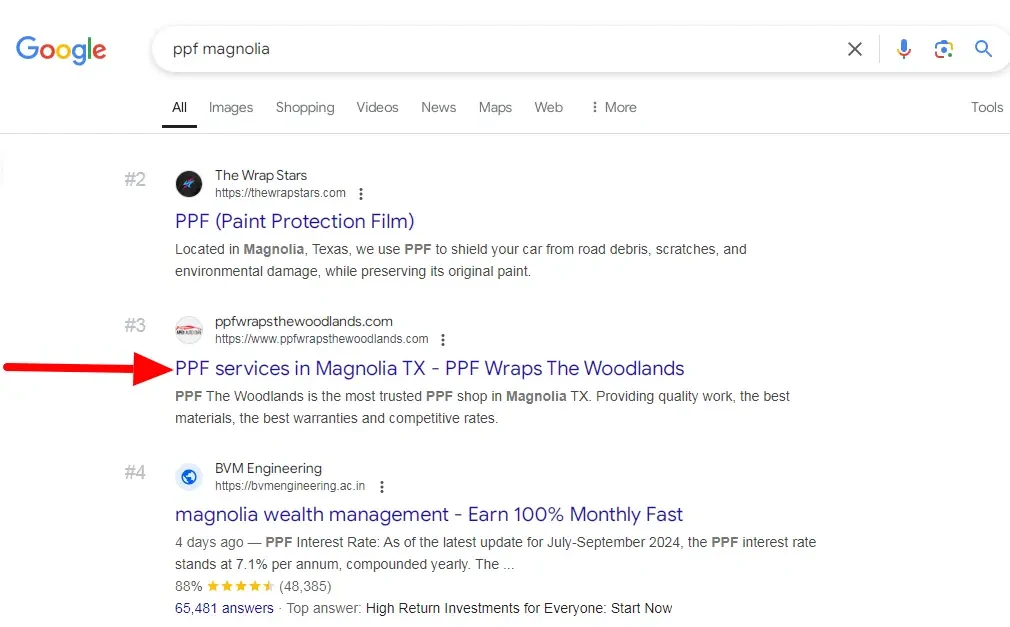Switch to the Shopping tab
The width and height of the screenshot is (1010, 627).
pos(305,107)
